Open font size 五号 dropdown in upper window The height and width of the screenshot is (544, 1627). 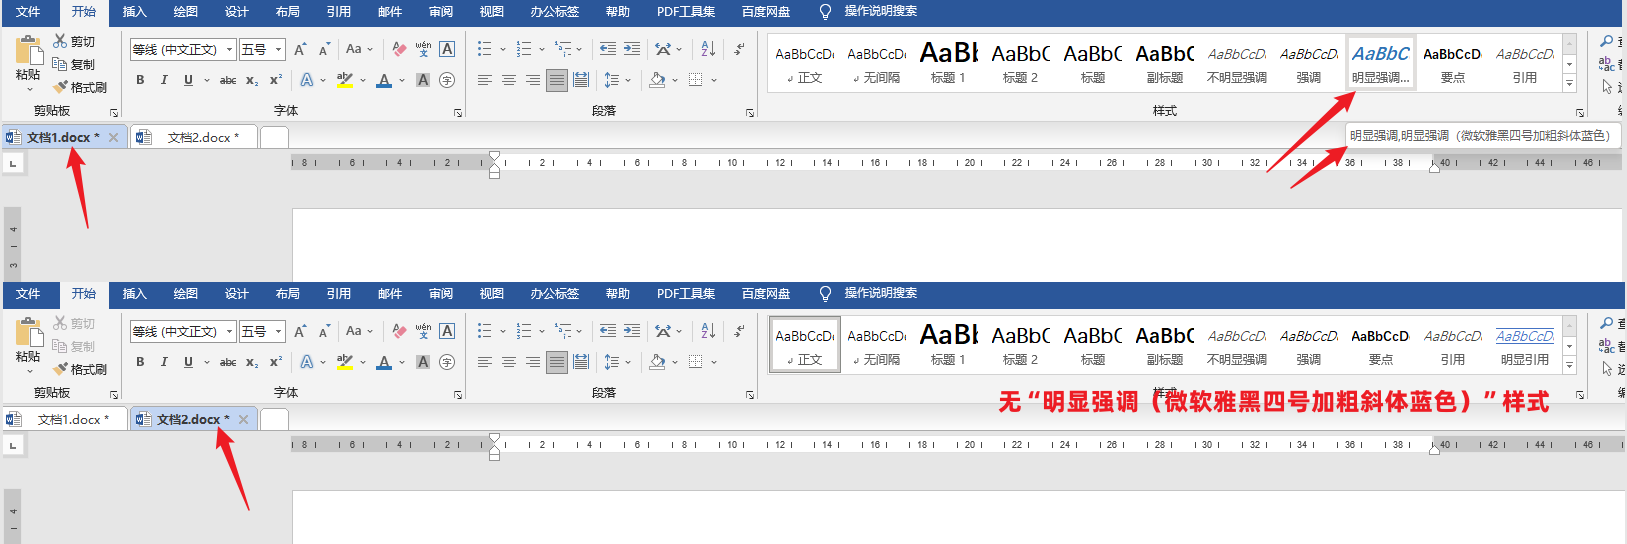click(x=278, y=49)
